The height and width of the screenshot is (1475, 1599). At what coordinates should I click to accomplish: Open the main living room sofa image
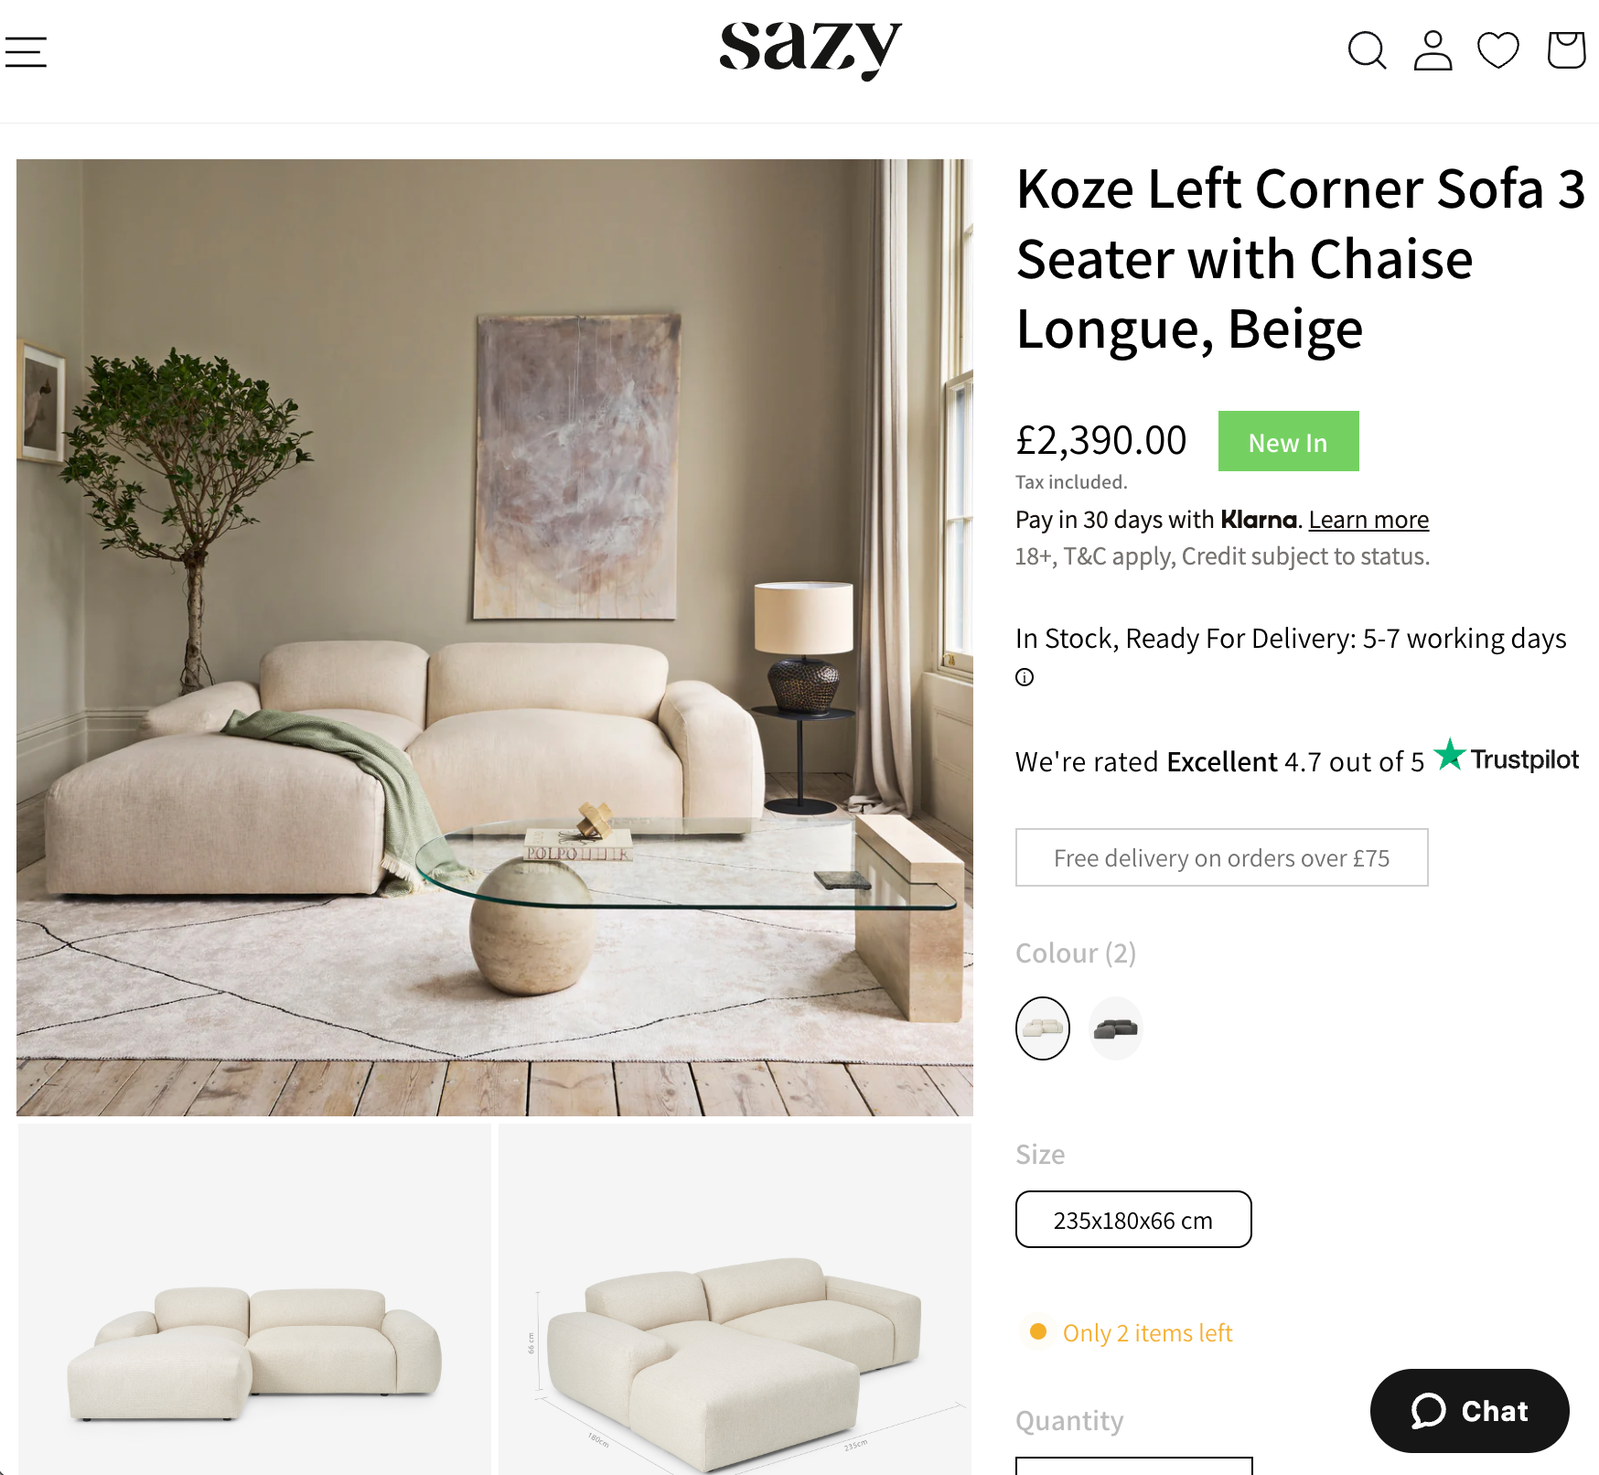tap(494, 637)
